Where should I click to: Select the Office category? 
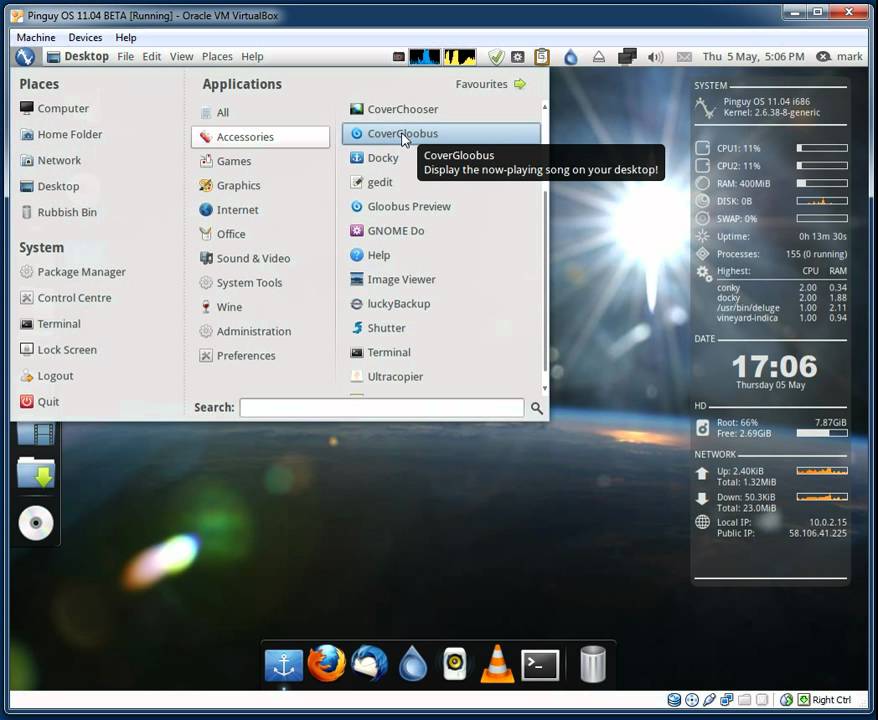260,234
